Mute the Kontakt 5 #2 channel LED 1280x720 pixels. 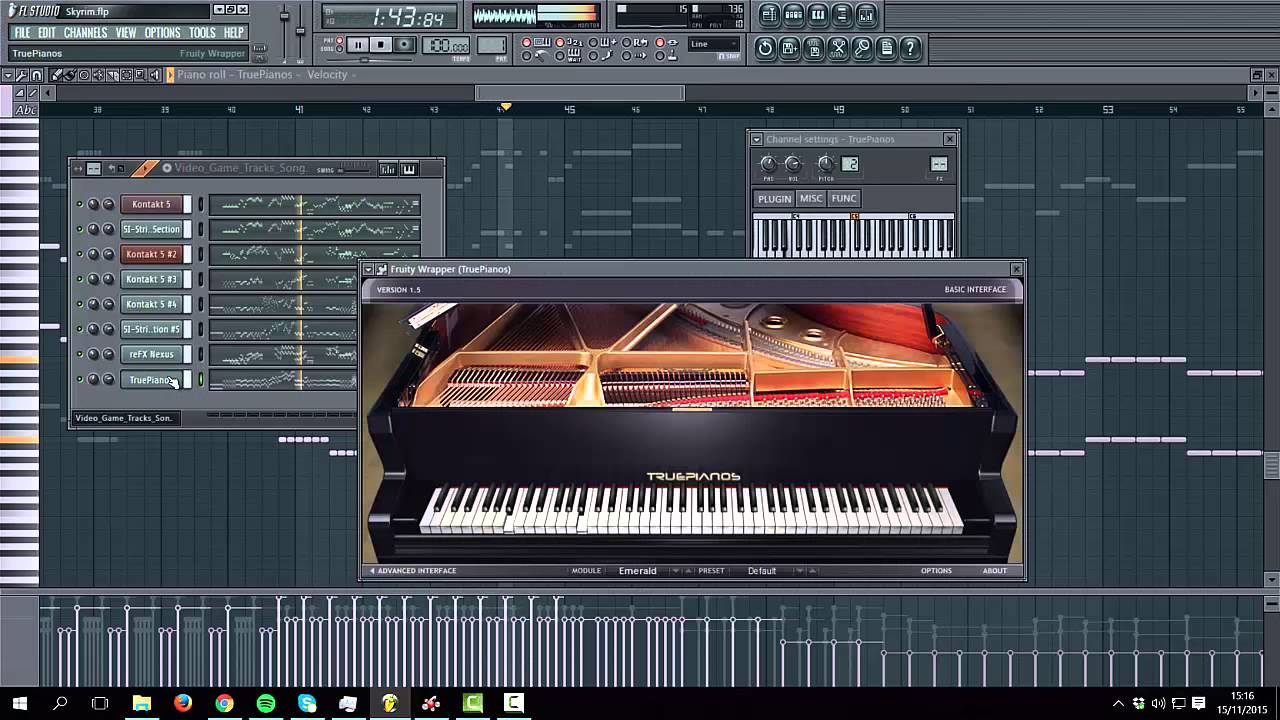tap(80, 254)
